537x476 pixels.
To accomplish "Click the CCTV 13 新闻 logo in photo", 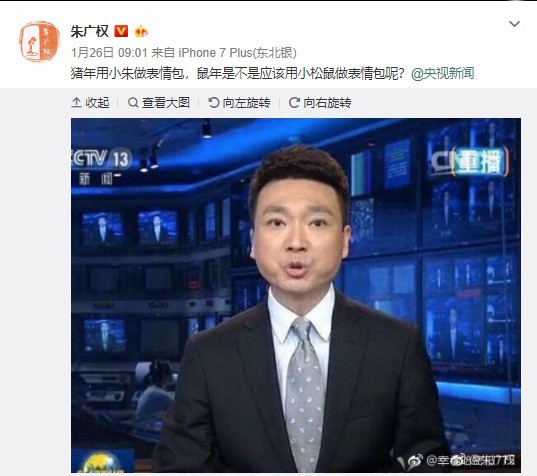I will (x=101, y=166).
